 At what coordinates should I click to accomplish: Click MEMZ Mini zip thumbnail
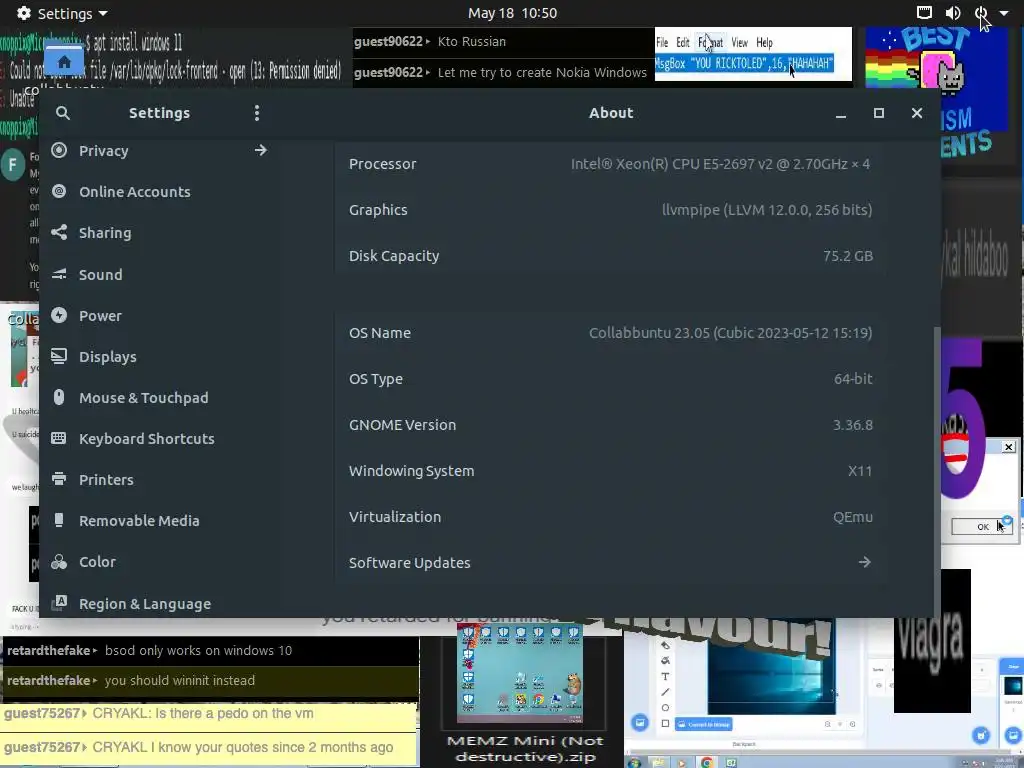pyautogui.click(x=520, y=673)
